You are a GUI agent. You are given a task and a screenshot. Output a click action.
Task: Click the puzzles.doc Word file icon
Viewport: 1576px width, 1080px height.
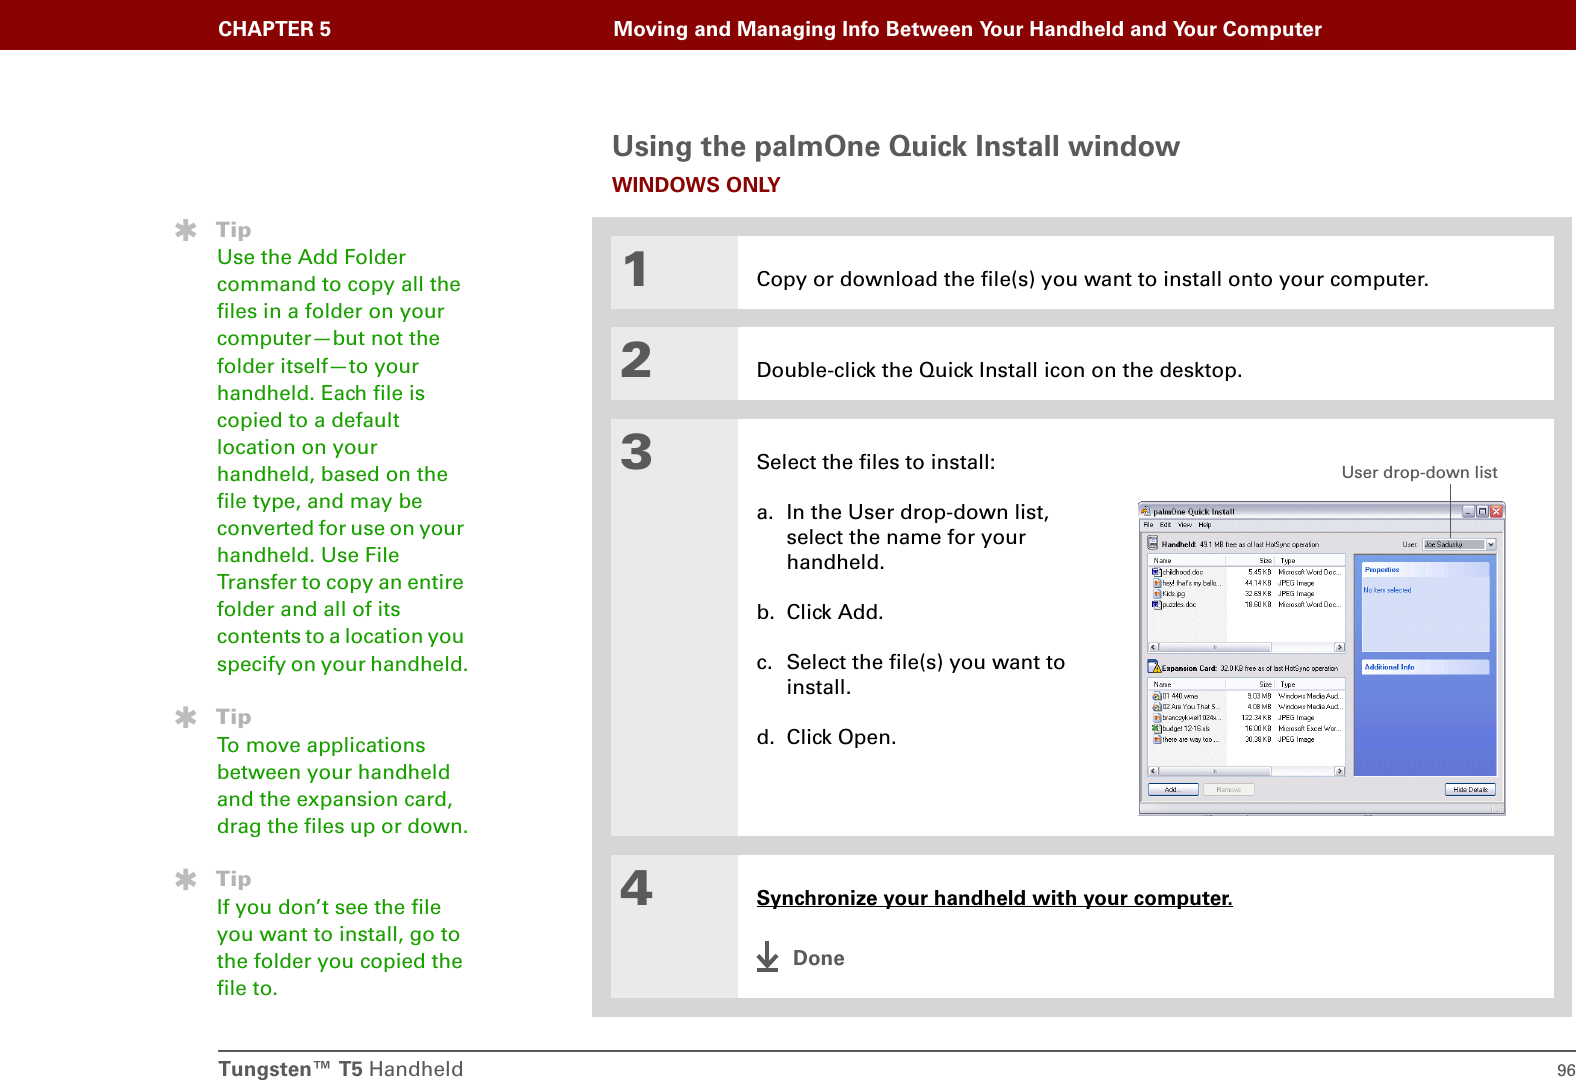(x=1157, y=605)
